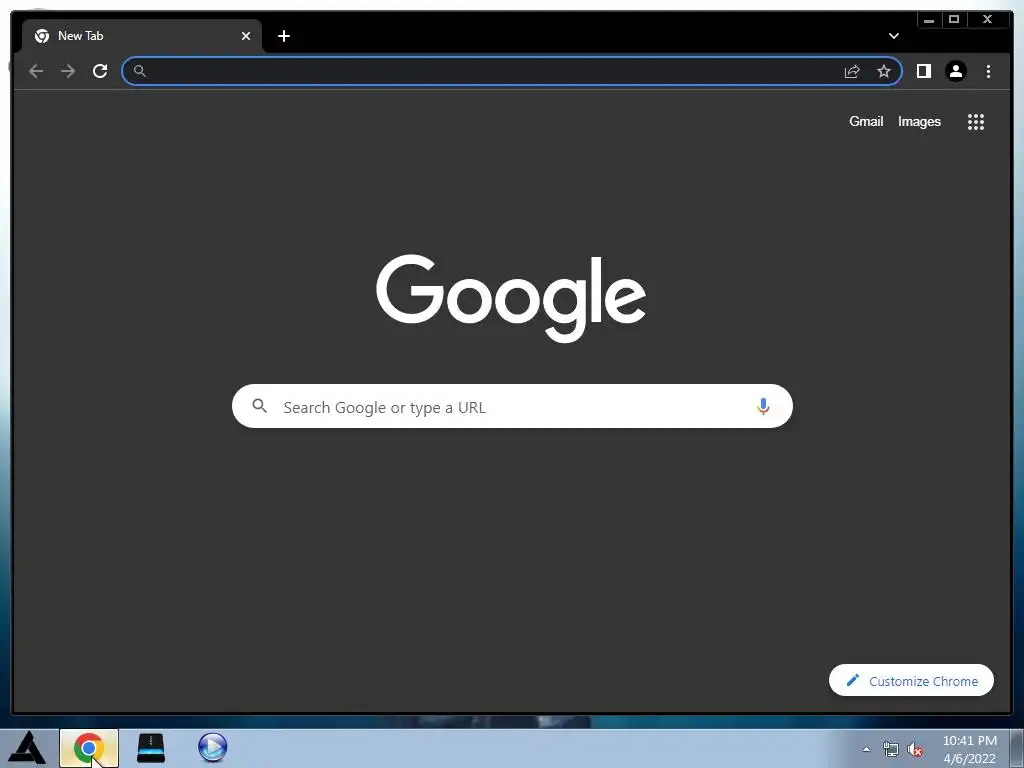This screenshot has height=768, width=1024.
Task: Open the Start menu logo on taskbar
Action: click(x=27, y=748)
